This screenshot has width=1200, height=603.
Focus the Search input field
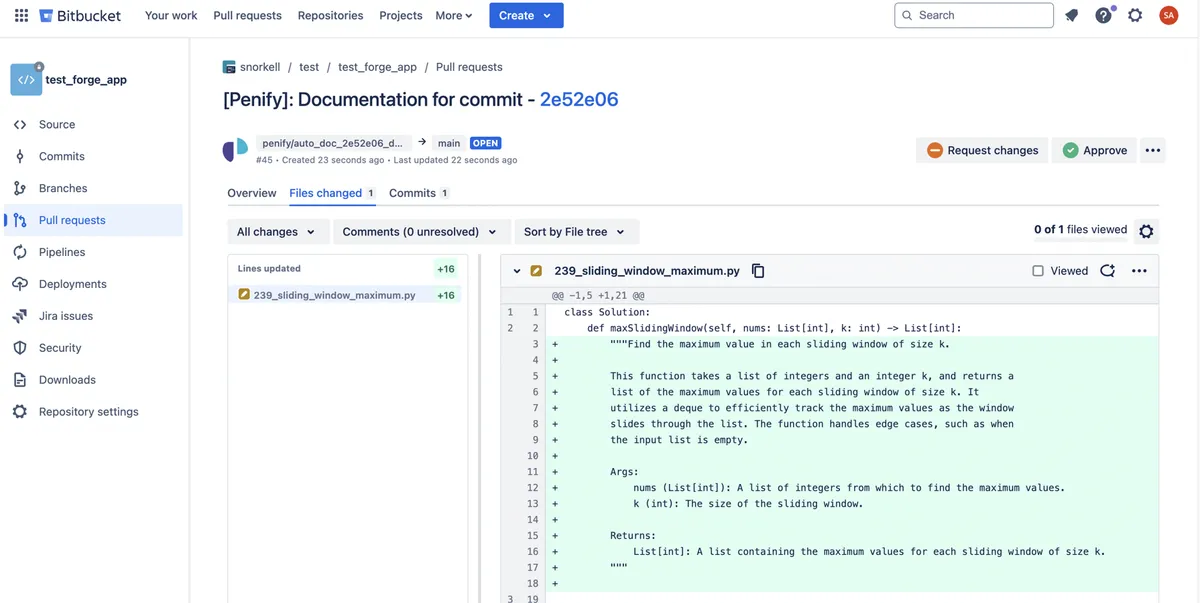pyautogui.click(x=974, y=16)
